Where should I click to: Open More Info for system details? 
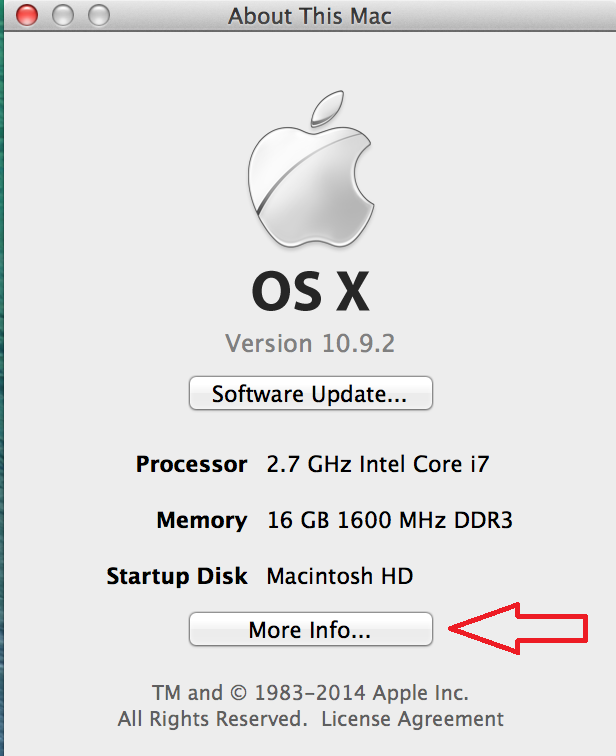point(310,630)
